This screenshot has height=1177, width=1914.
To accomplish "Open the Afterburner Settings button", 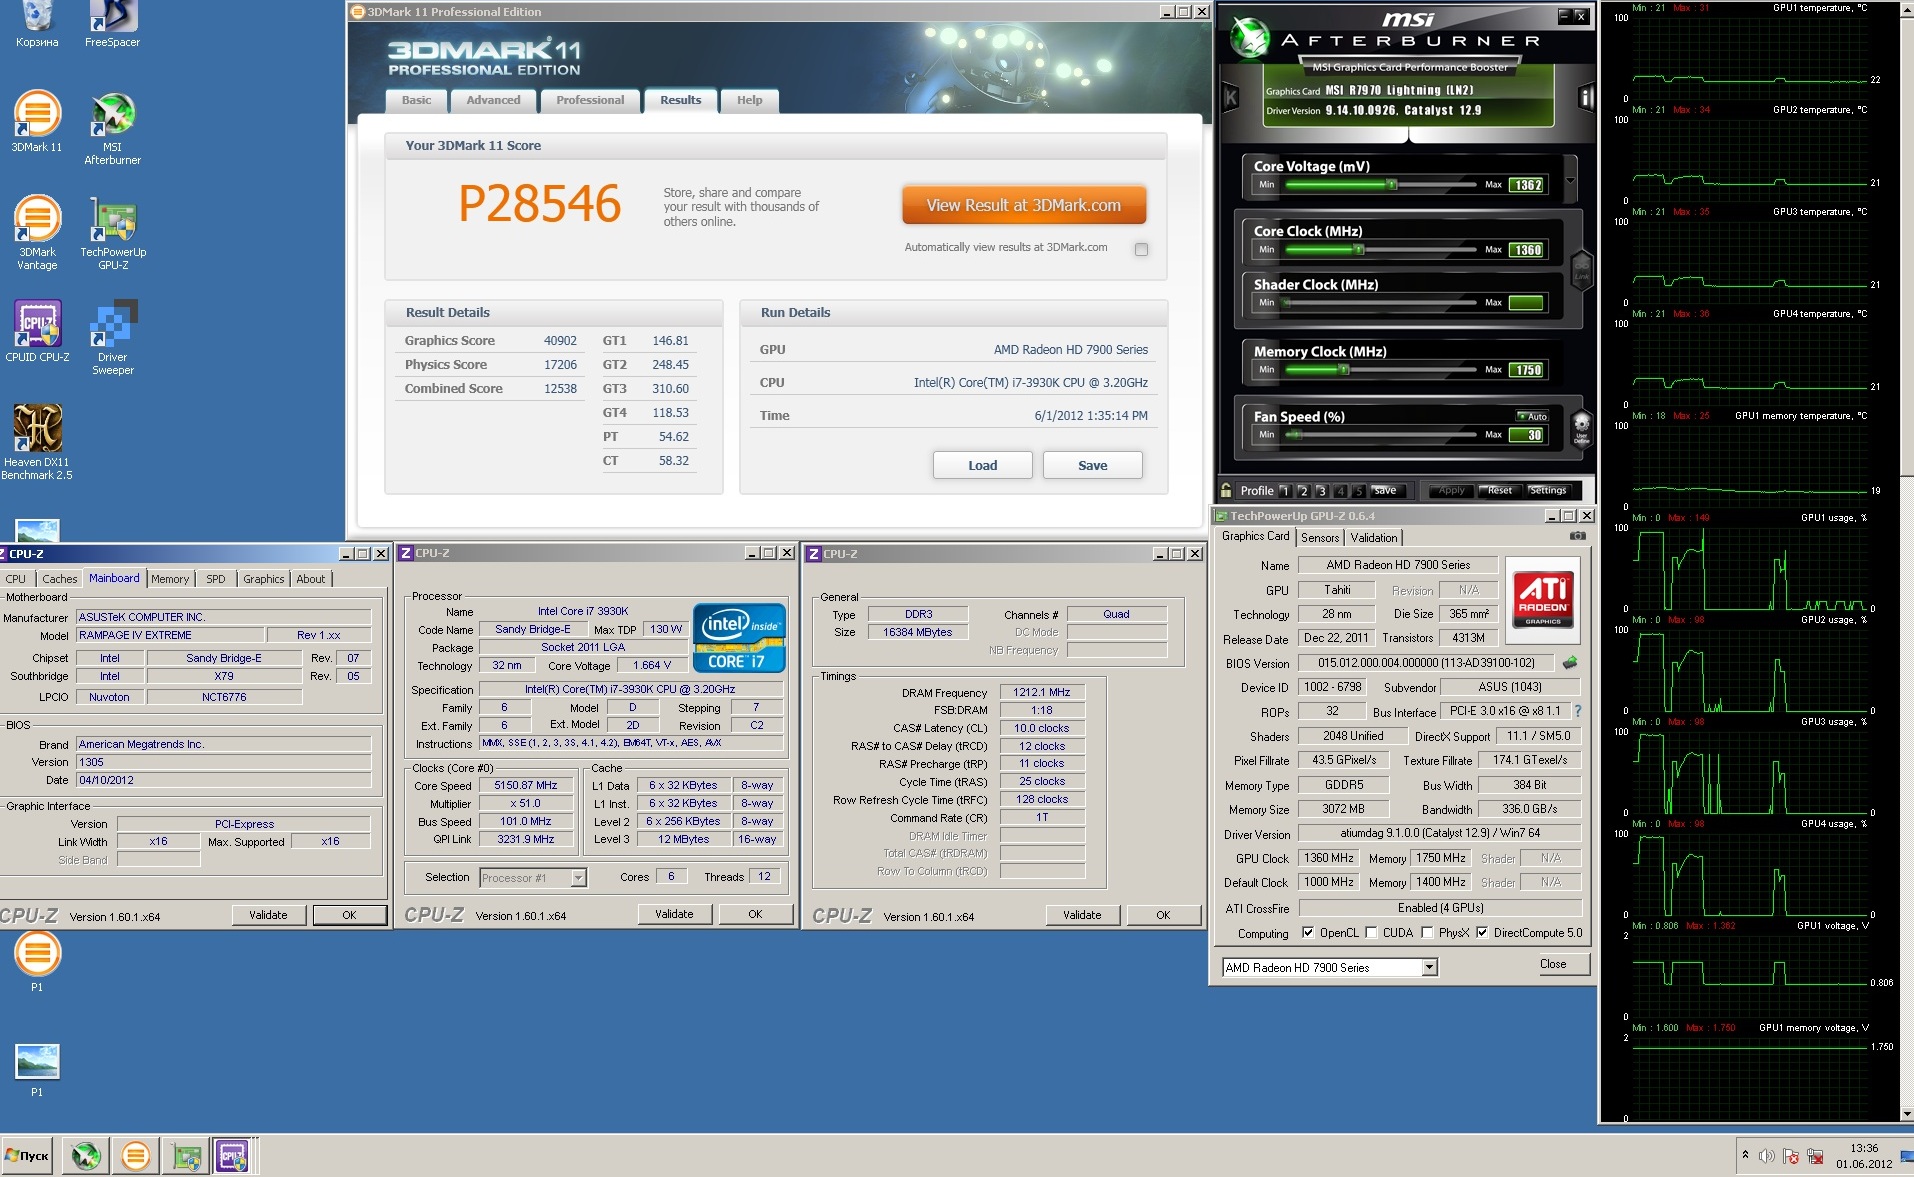I will pos(1547,490).
